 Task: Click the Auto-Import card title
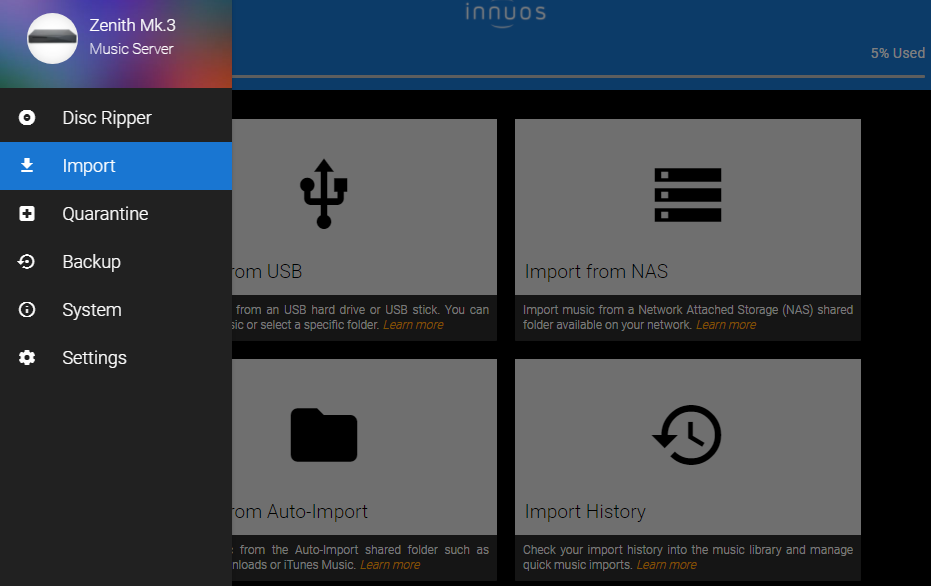click(x=300, y=511)
